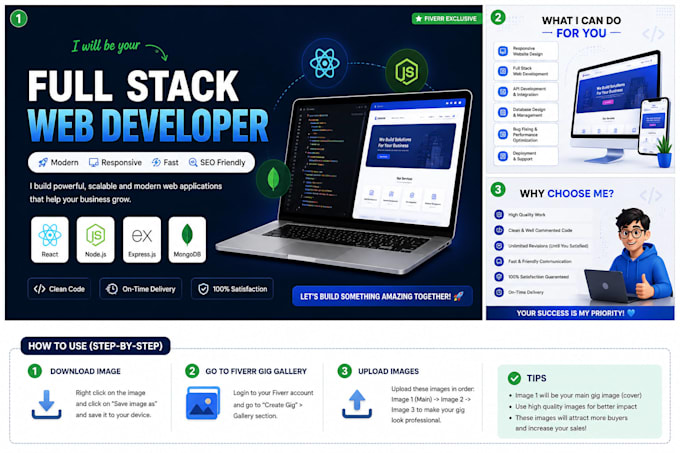680x453 pixels.
Task: Click the icon beside Deployment & Support
Action: tap(503, 156)
